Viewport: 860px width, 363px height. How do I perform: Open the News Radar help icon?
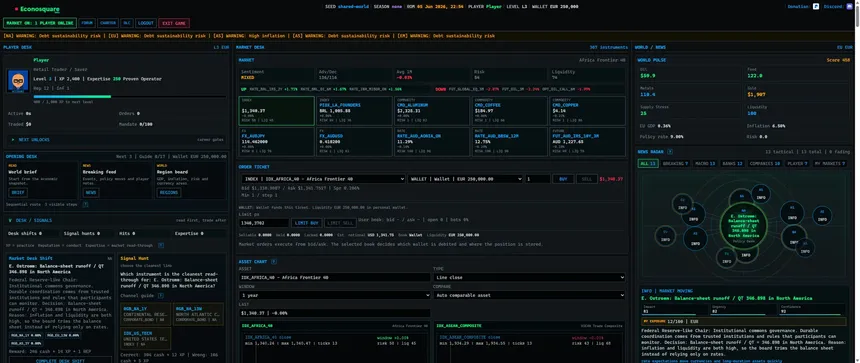tap(670, 151)
